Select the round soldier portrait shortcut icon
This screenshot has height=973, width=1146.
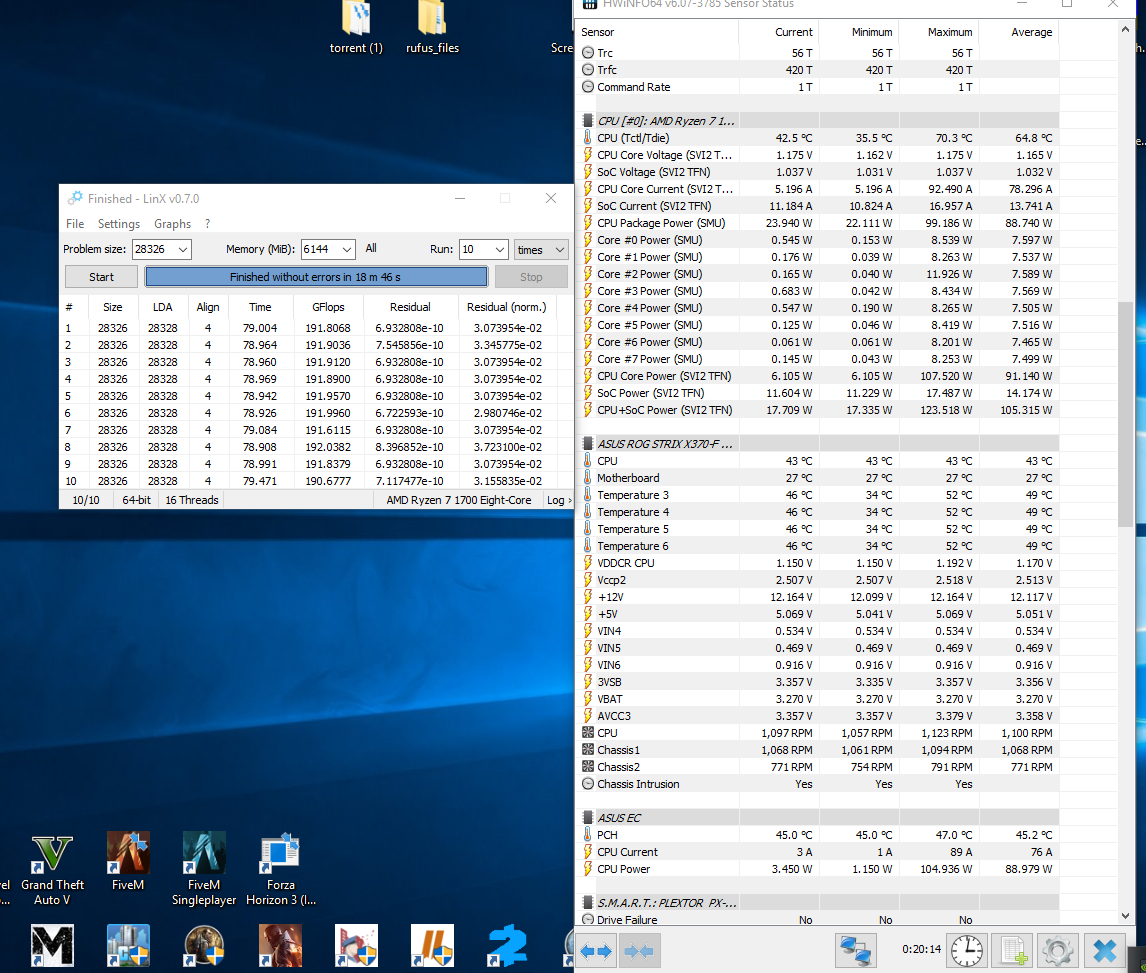pyautogui.click(x=204, y=945)
